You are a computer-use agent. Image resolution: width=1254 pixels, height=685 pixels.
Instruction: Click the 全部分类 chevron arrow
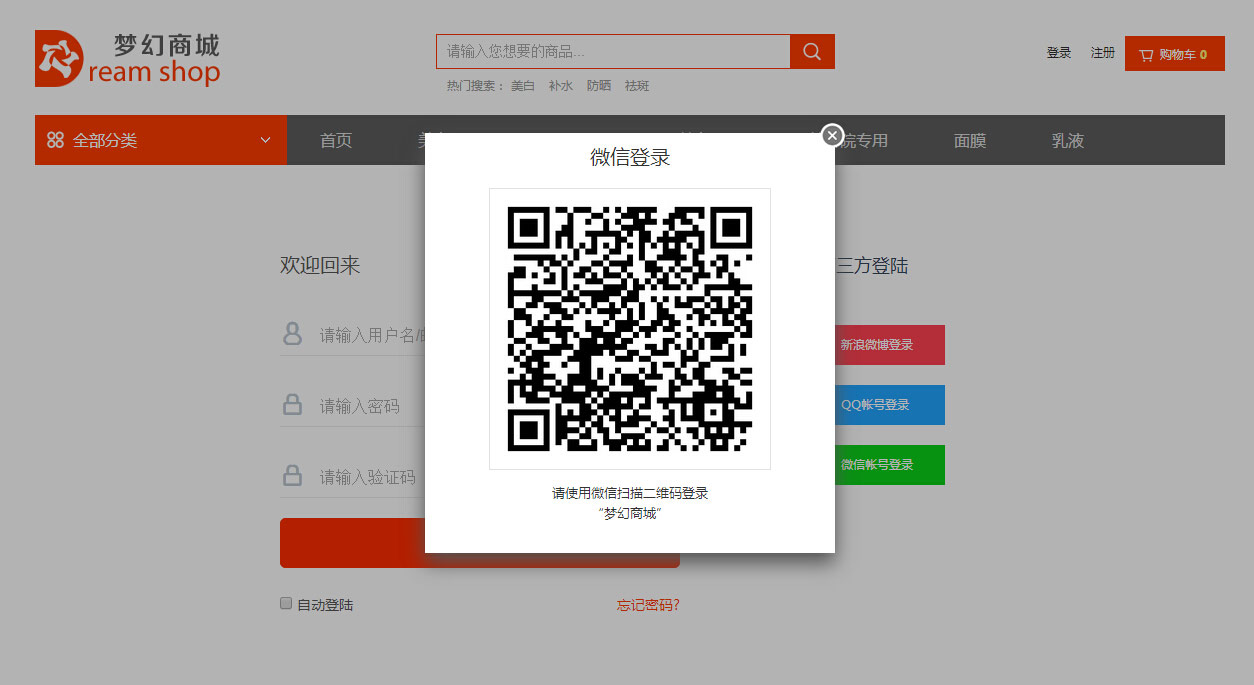pos(266,141)
